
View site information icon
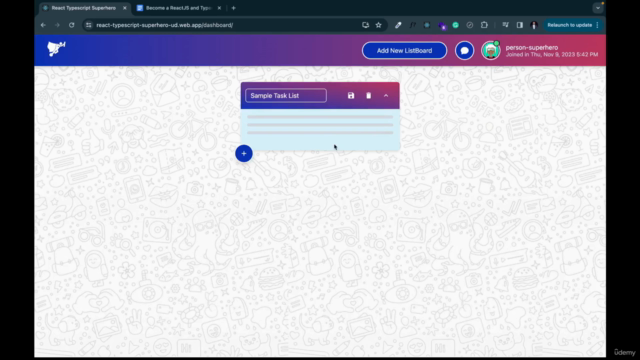coord(89,25)
